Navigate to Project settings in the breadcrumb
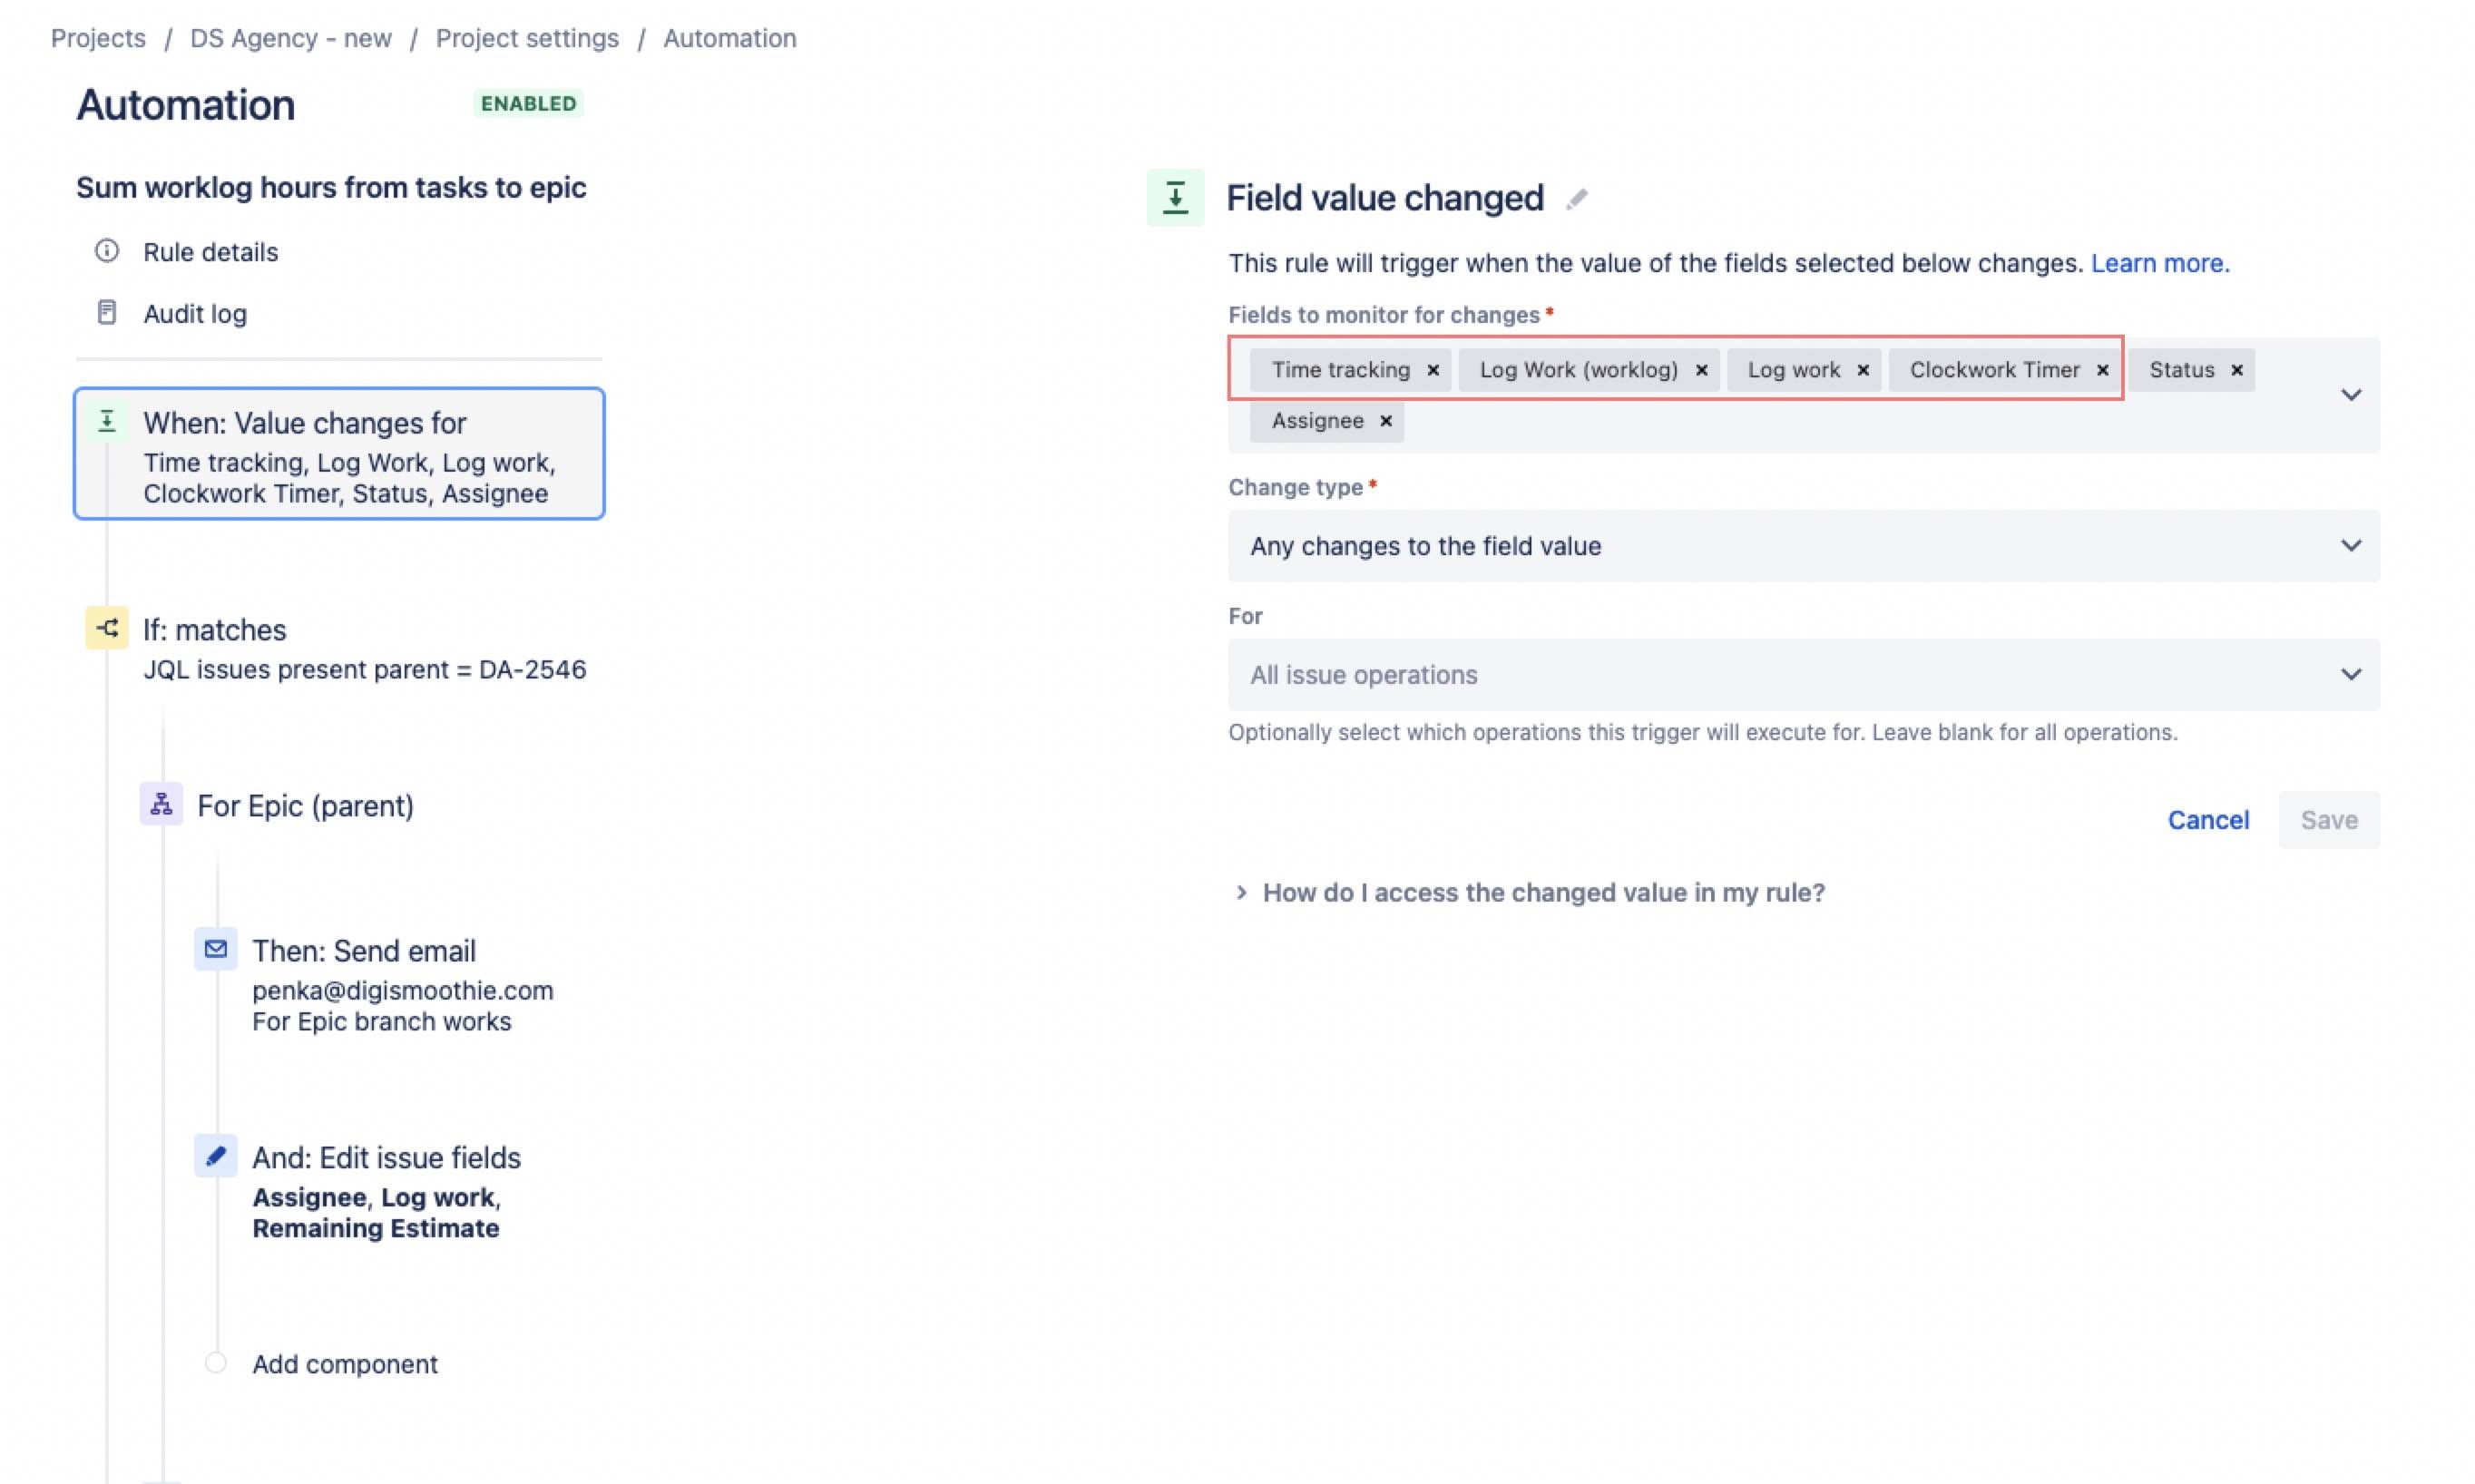This screenshot has width=2475, height=1484. (x=527, y=38)
